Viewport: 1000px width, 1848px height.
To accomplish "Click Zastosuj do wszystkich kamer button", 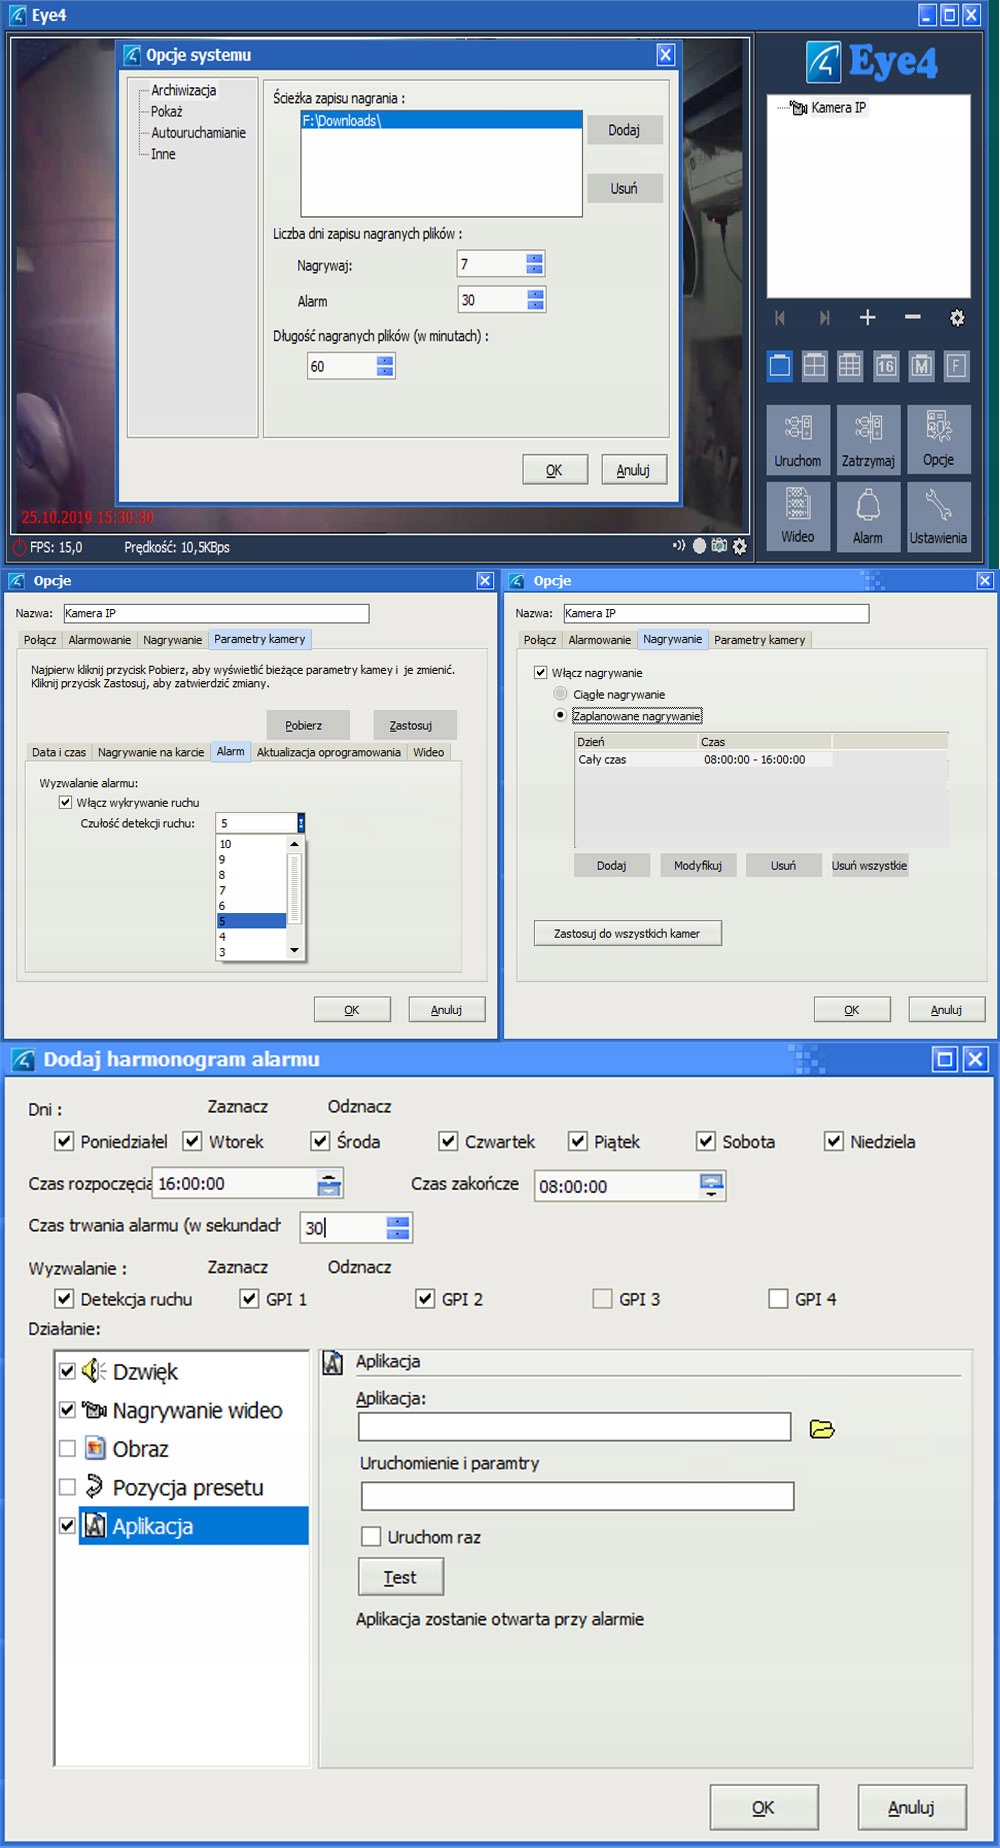I will pyautogui.click(x=627, y=933).
